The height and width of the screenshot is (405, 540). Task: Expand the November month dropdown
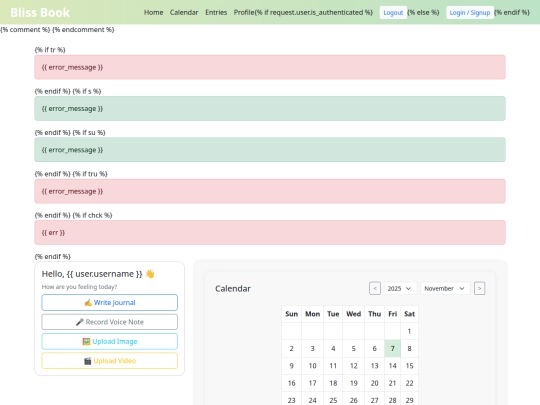point(444,288)
